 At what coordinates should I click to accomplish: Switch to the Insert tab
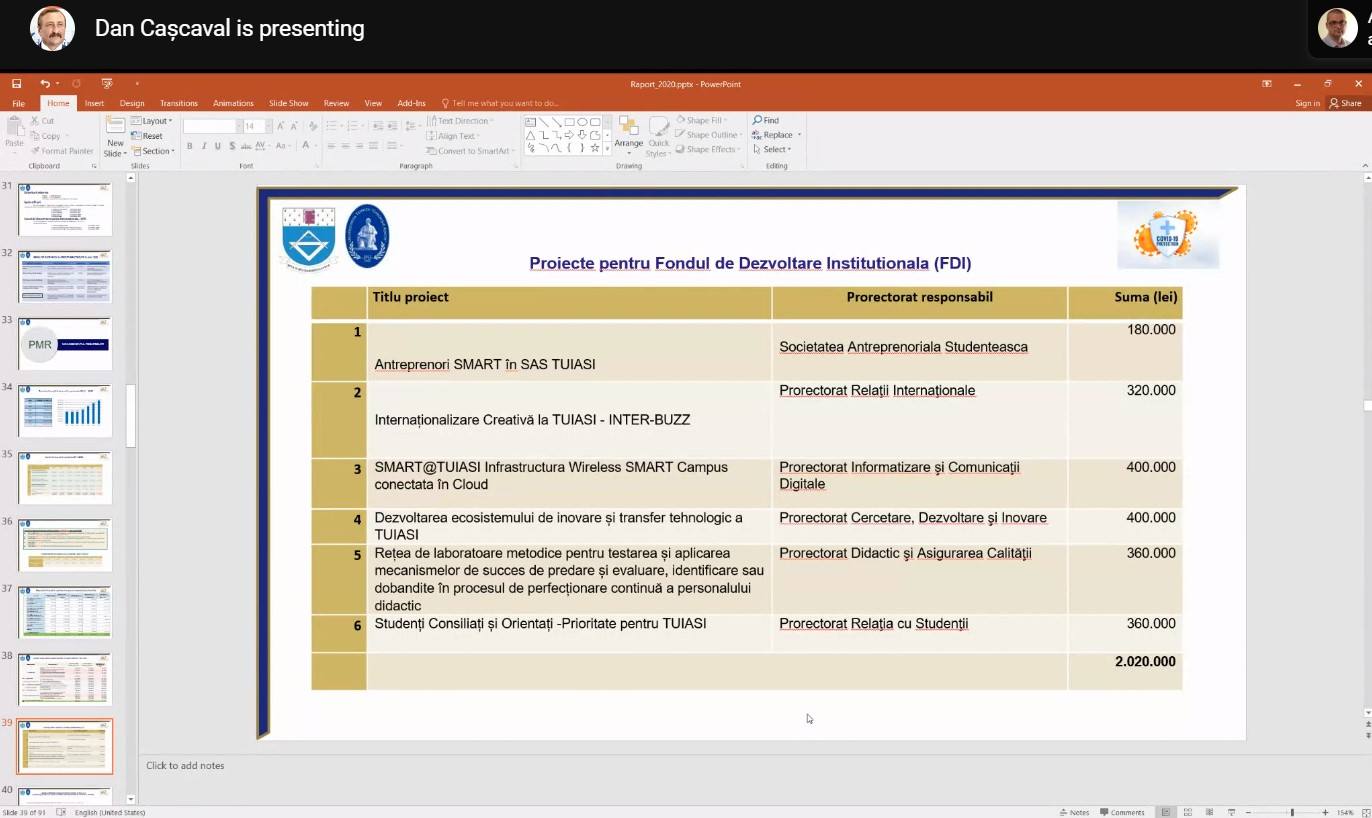pyautogui.click(x=94, y=103)
